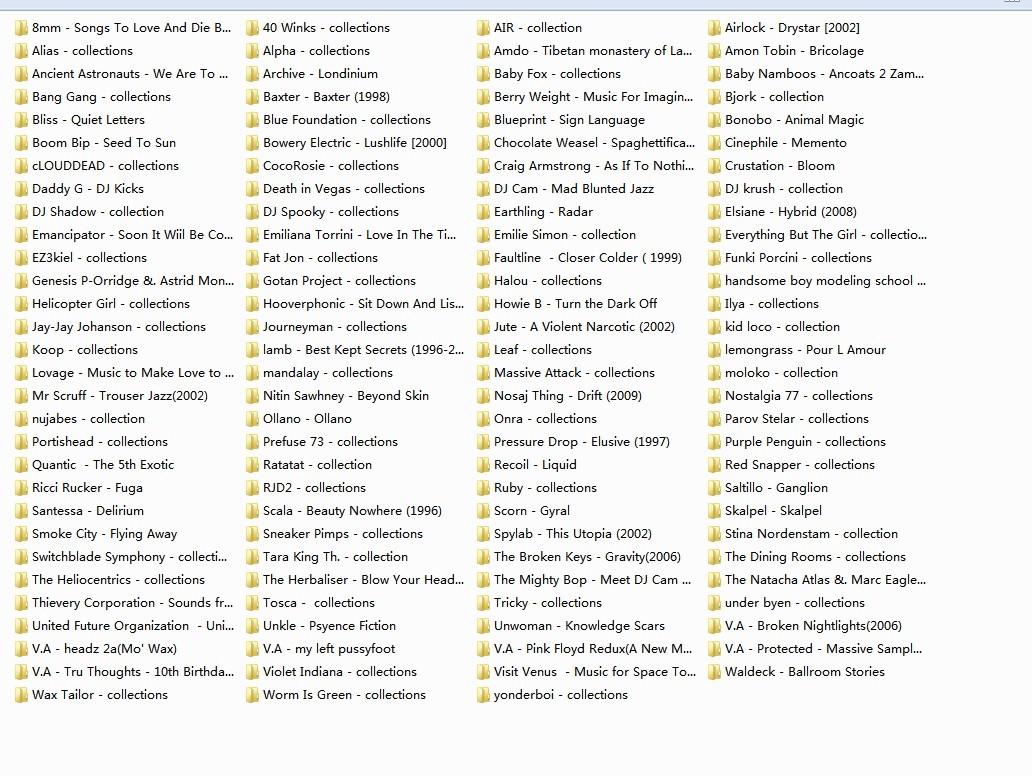
Task: Select Bang Gang - collections
Action: (101, 97)
